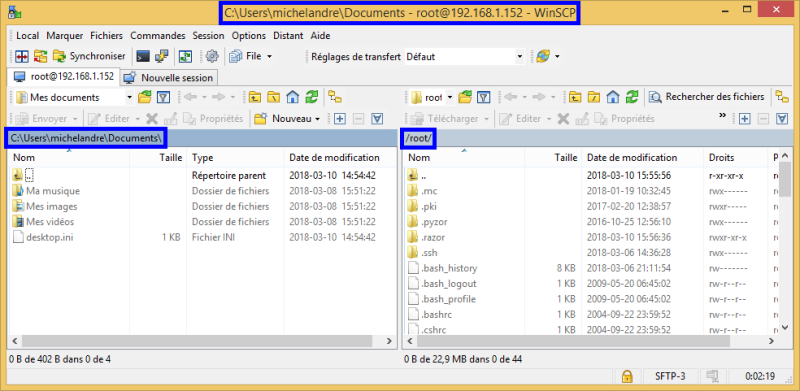Click remote select files plus icon
Screen dimensions: 800x391
(x=745, y=118)
